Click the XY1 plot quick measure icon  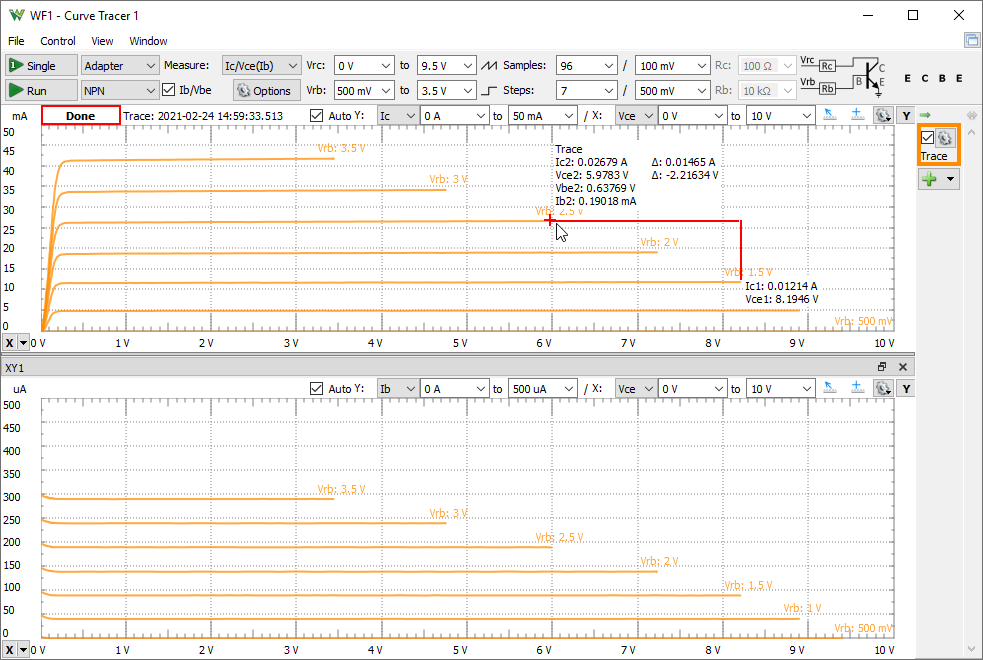click(x=831, y=388)
